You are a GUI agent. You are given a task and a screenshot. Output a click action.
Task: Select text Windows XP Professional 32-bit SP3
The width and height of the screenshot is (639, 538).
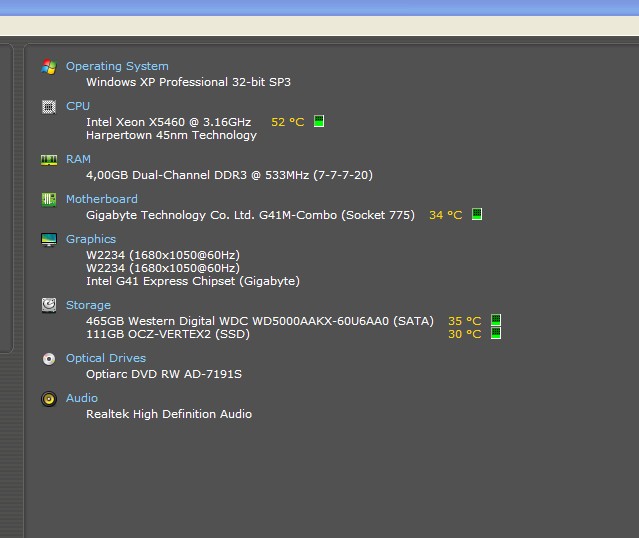[188, 82]
